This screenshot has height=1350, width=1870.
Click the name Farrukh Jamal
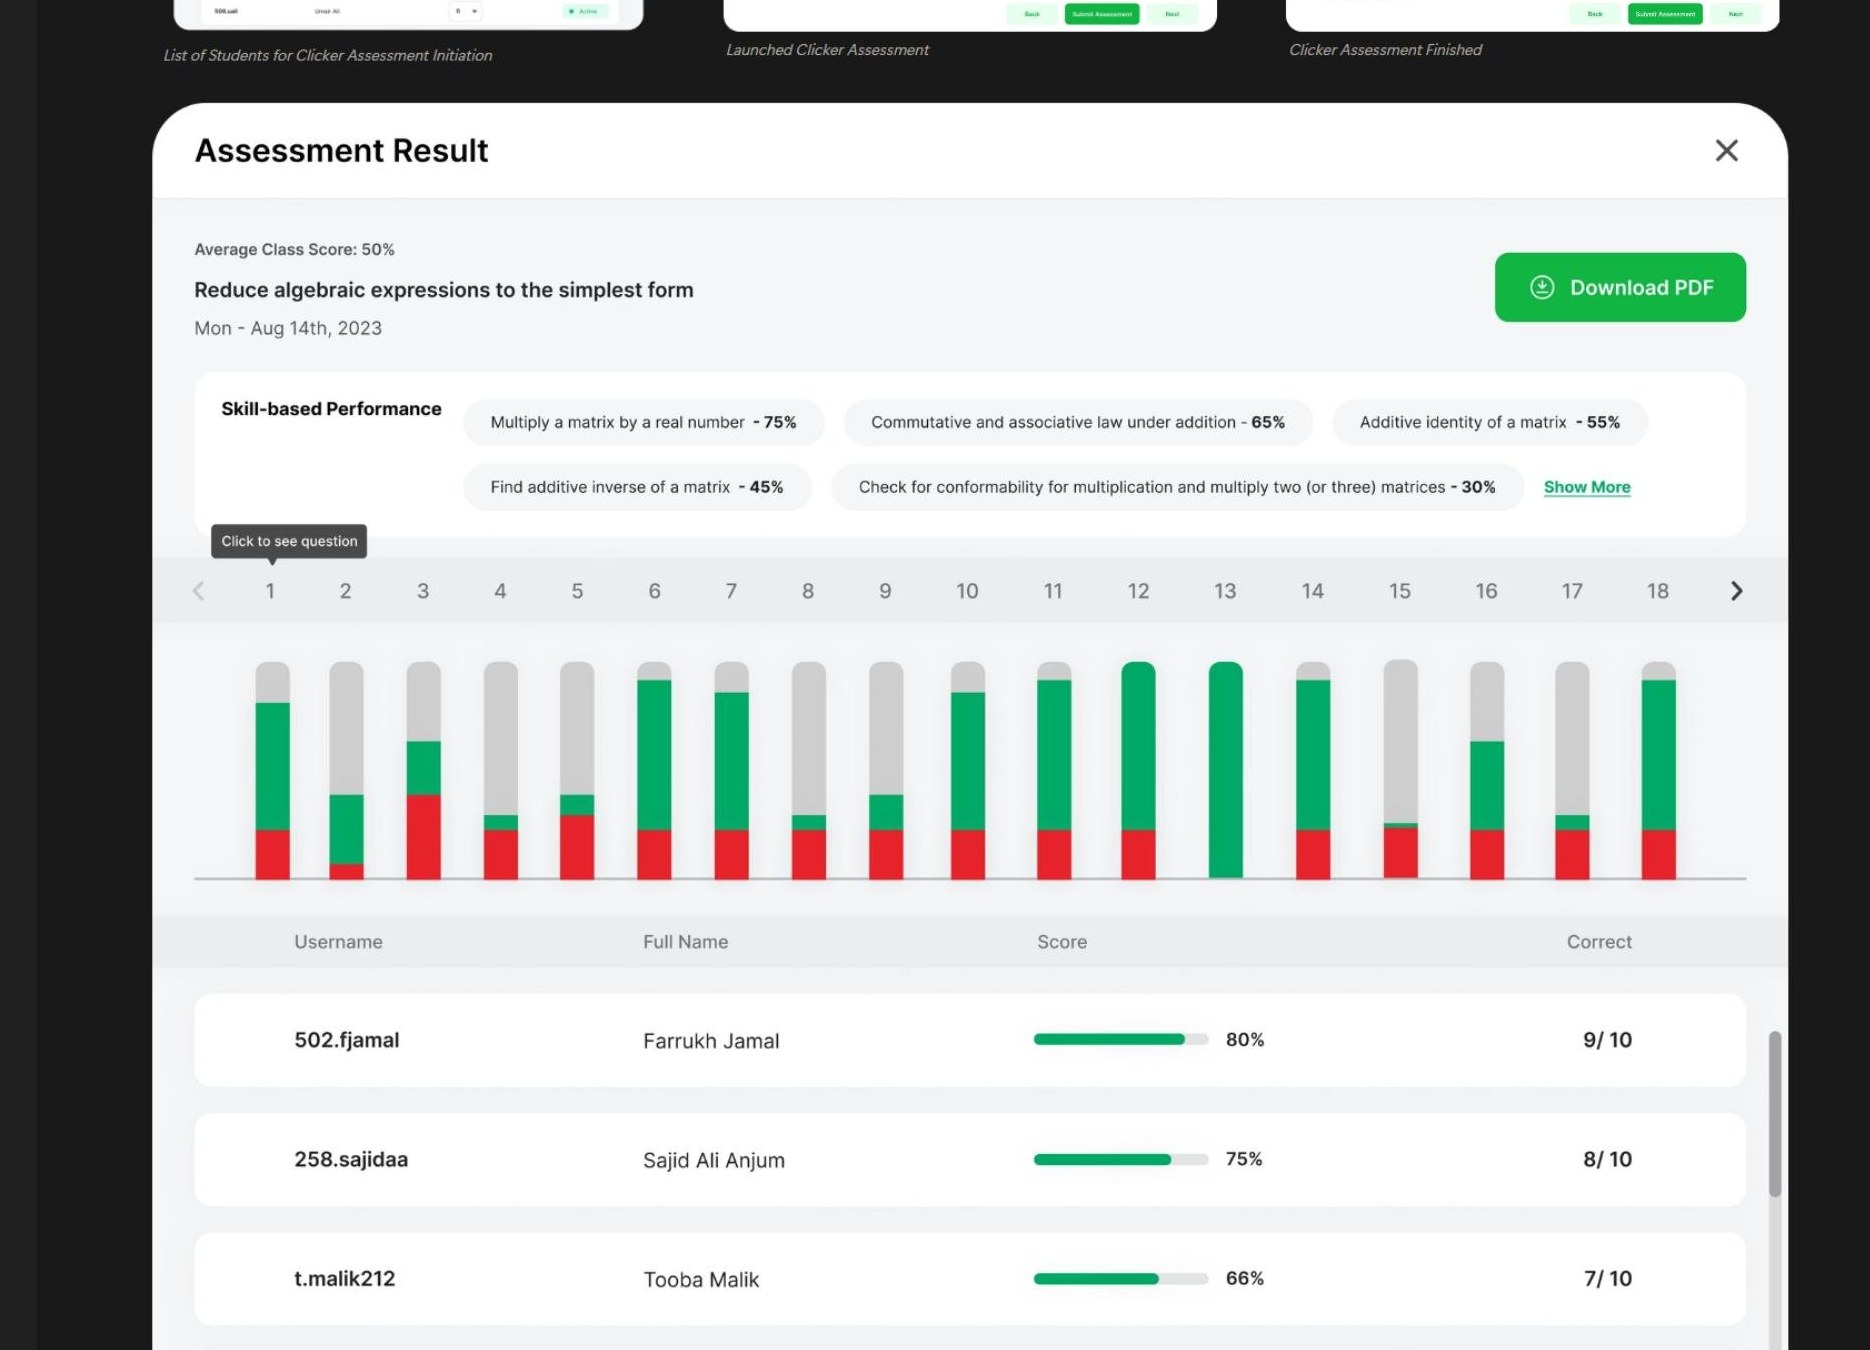[711, 1041]
